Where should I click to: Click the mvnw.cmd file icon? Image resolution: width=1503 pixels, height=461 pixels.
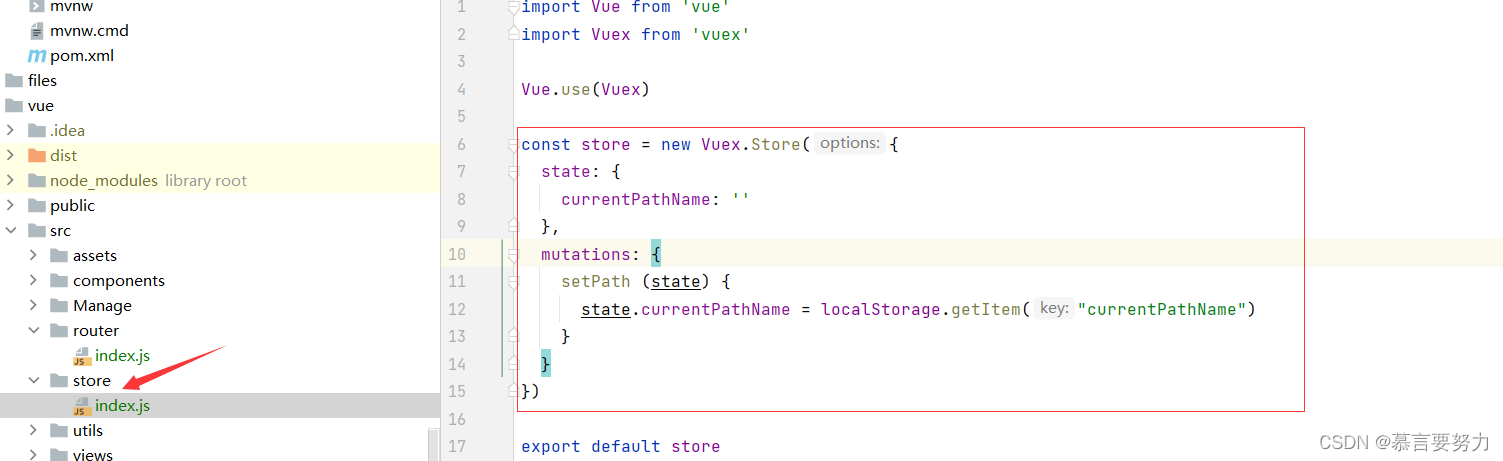(37, 31)
